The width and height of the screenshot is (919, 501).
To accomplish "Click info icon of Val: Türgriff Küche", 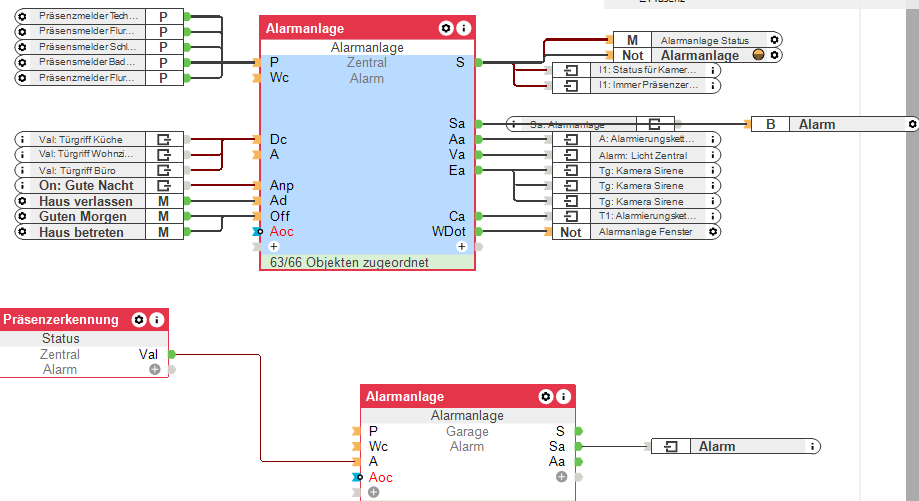I will (22, 139).
